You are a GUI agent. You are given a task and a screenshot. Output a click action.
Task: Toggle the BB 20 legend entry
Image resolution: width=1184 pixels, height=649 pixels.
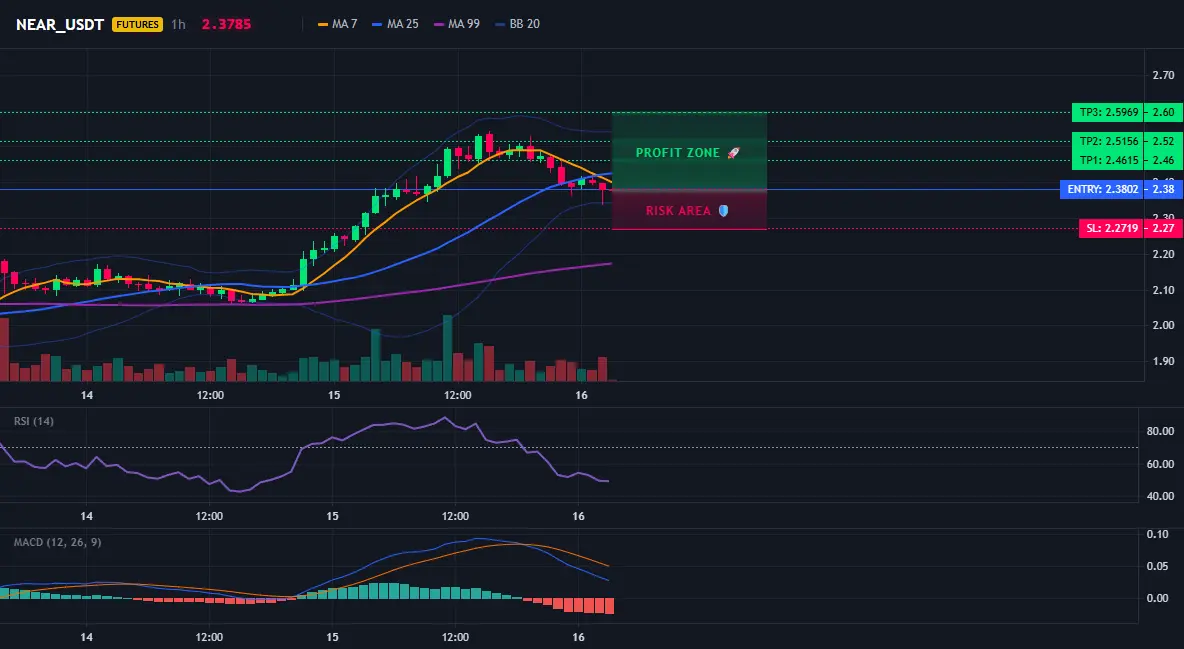point(517,24)
